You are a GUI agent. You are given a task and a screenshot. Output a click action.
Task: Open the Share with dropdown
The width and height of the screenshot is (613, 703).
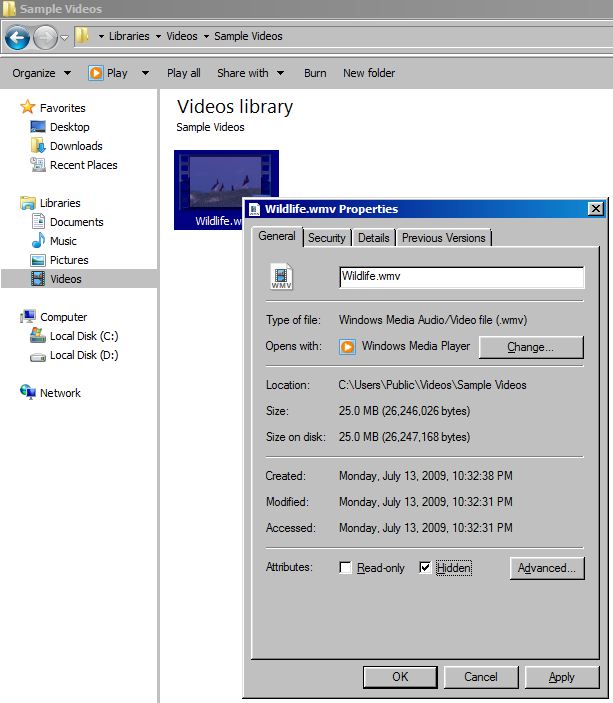pos(250,73)
